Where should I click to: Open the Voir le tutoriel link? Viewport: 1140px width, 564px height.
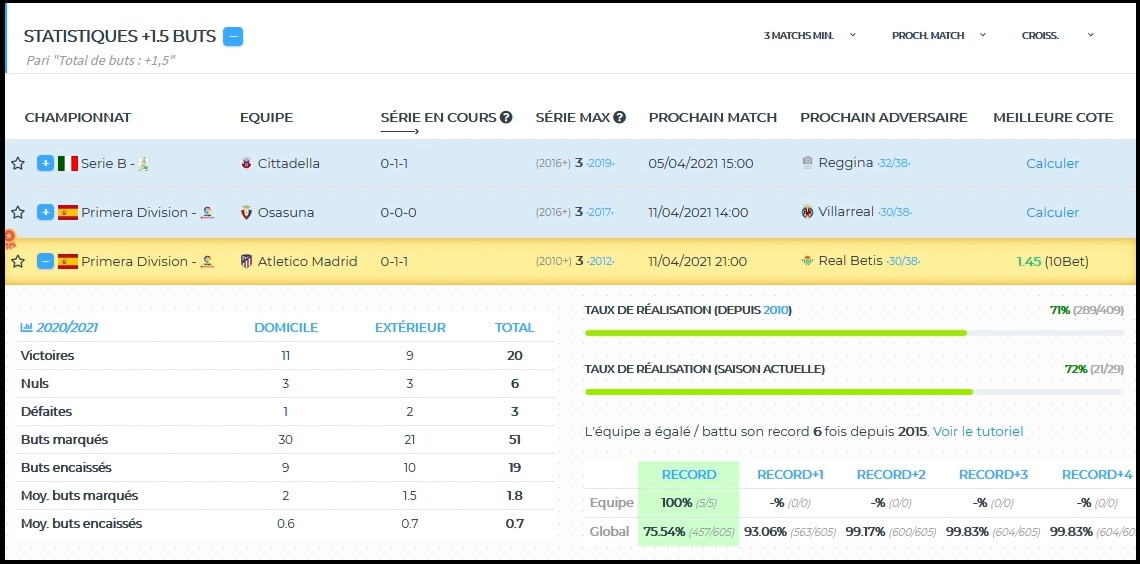(978, 432)
